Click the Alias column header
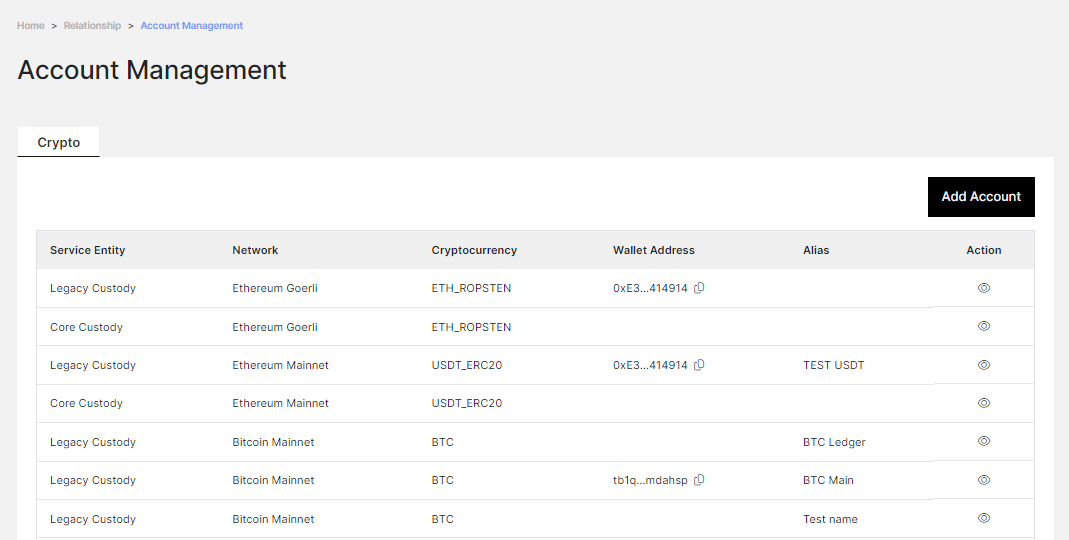The height and width of the screenshot is (540, 1069). pyautogui.click(x=815, y=250)
